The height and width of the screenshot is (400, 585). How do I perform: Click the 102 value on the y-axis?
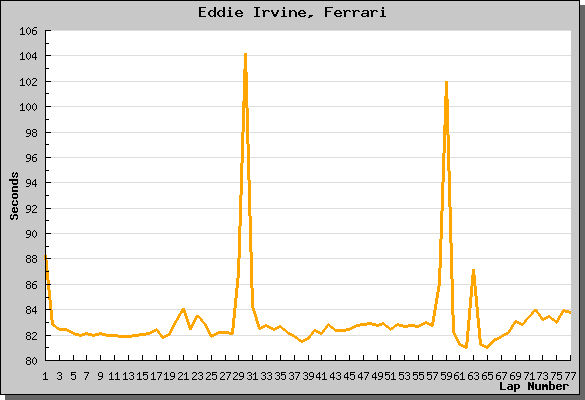[29, 82]
